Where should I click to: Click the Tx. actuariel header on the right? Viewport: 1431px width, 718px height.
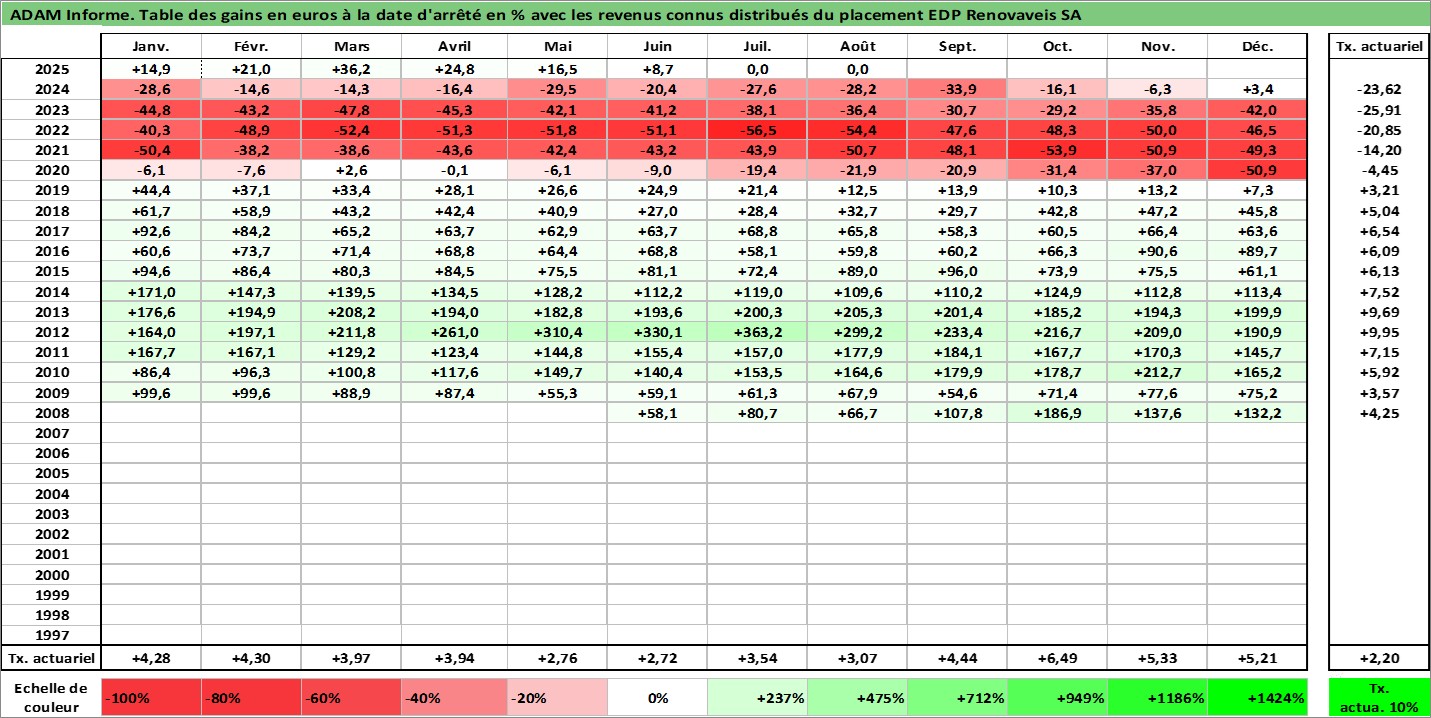point(1379,47)
